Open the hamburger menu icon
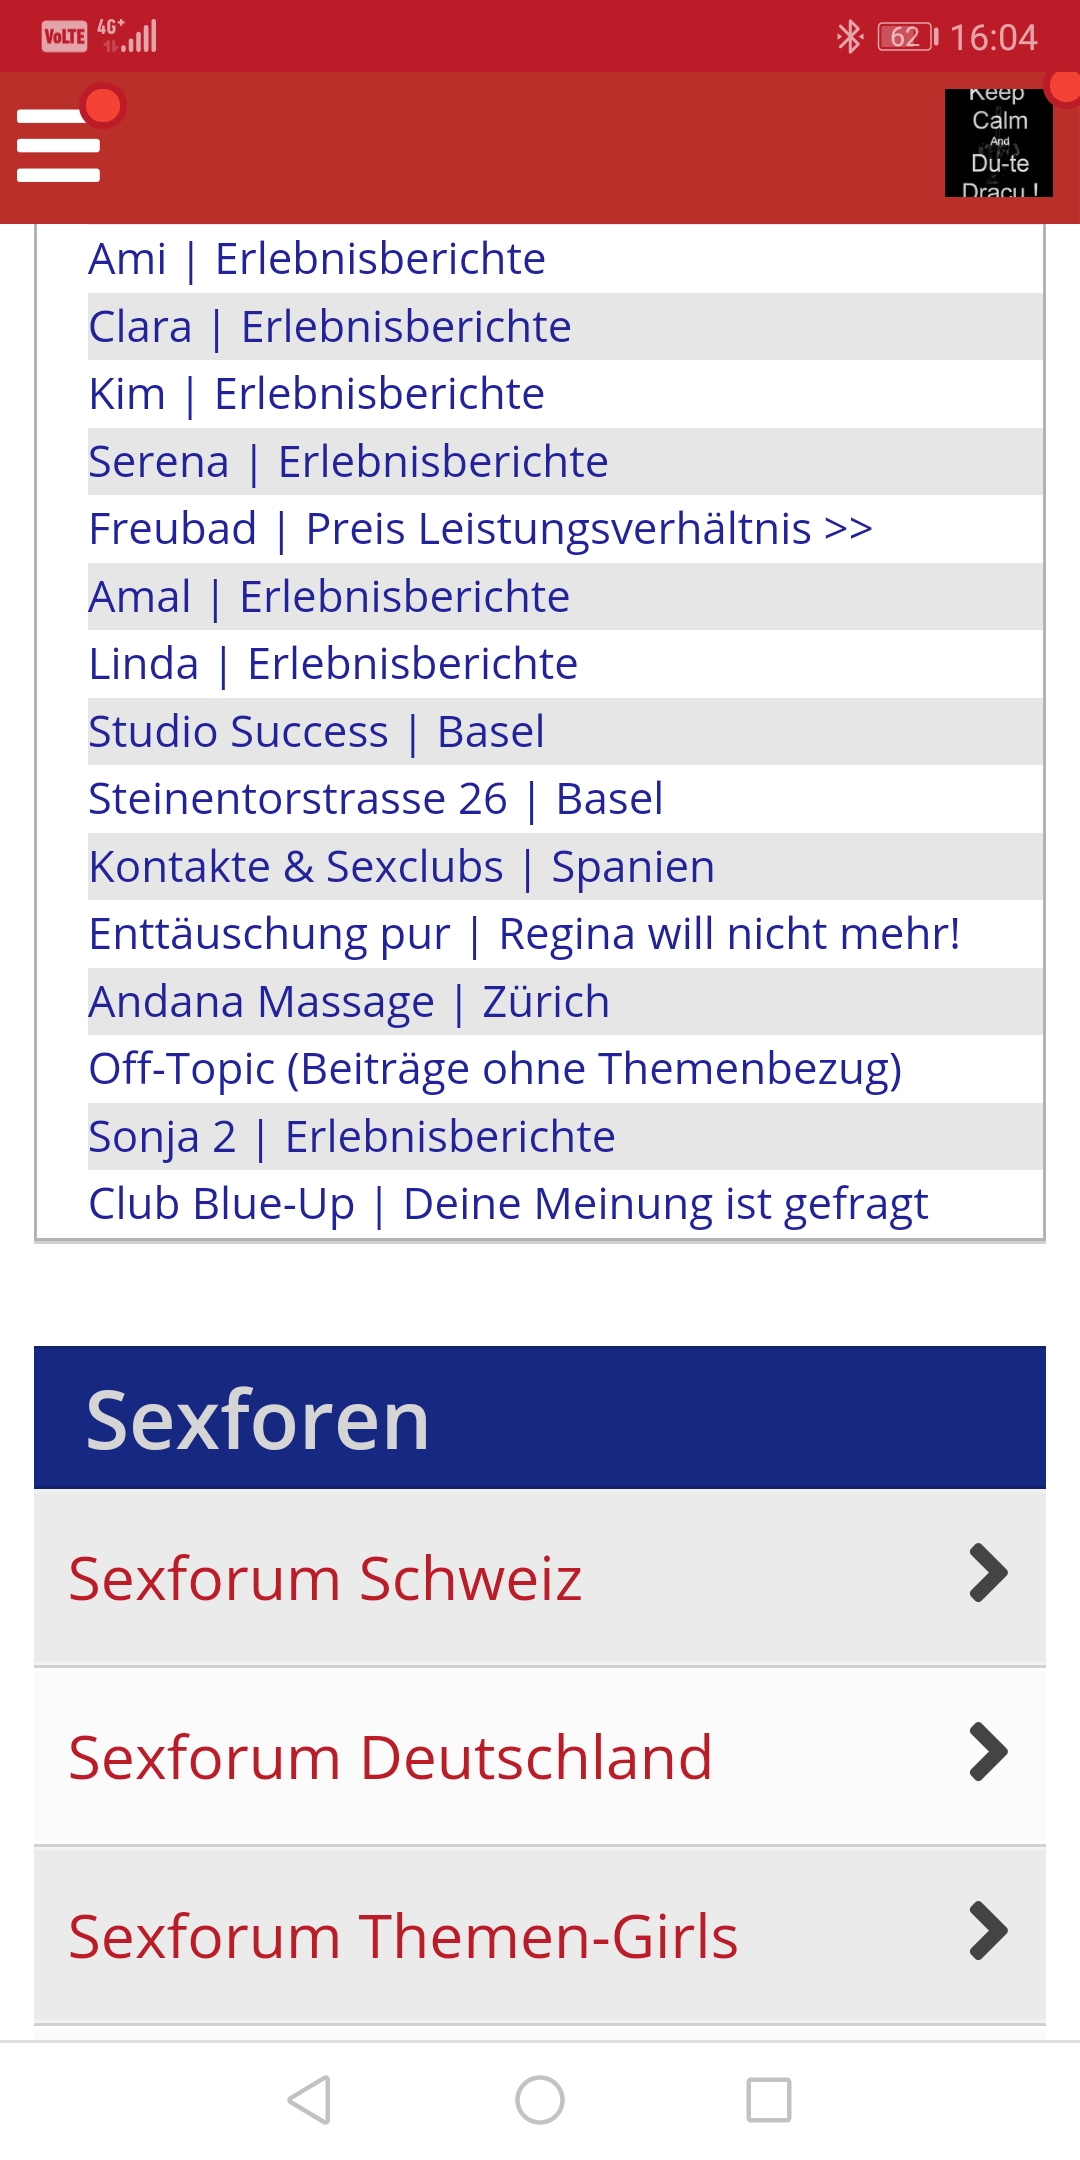1080x2160 pixels. pyautogui.click(x=58, y=145)
